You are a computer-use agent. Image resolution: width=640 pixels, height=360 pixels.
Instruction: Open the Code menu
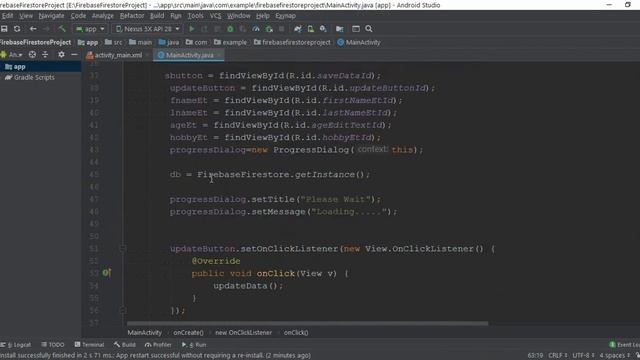78,16
